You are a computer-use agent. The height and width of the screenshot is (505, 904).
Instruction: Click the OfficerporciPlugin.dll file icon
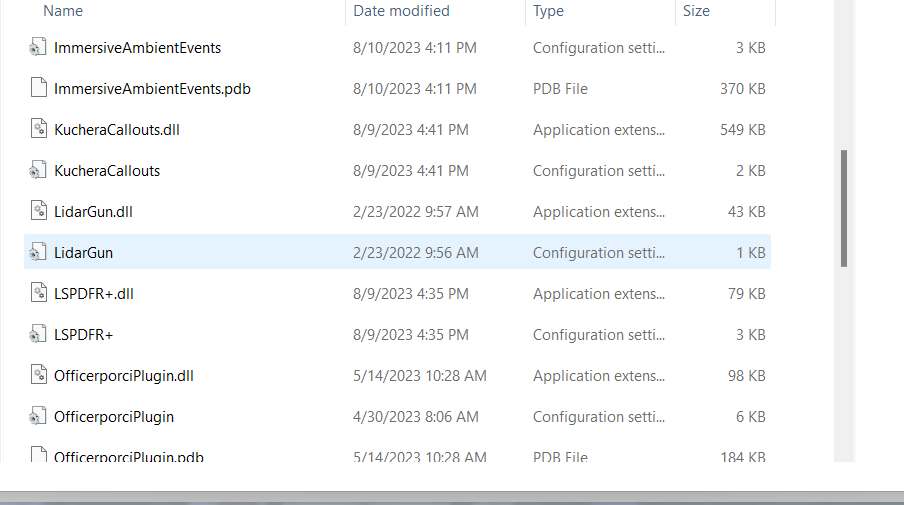[38, 376]
